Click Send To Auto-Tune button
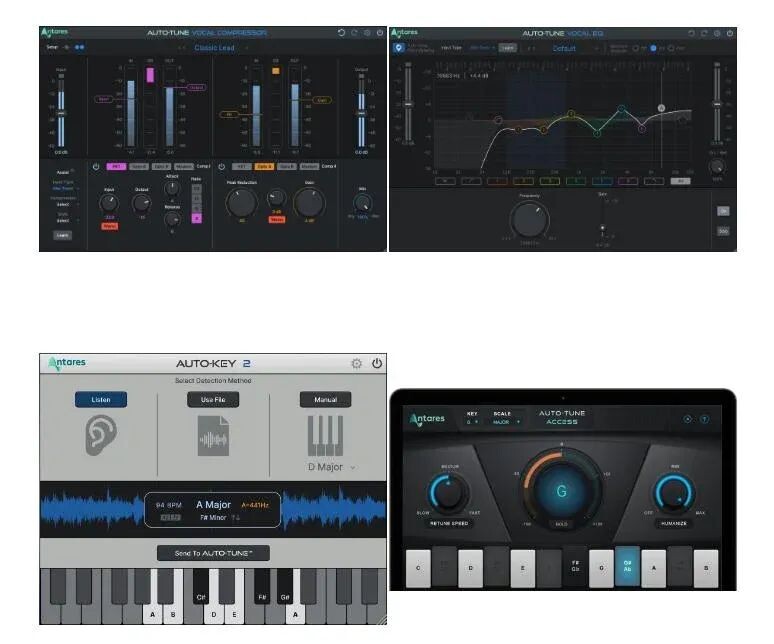The width and height of the screenshot is (774, 644). [213, 553]
